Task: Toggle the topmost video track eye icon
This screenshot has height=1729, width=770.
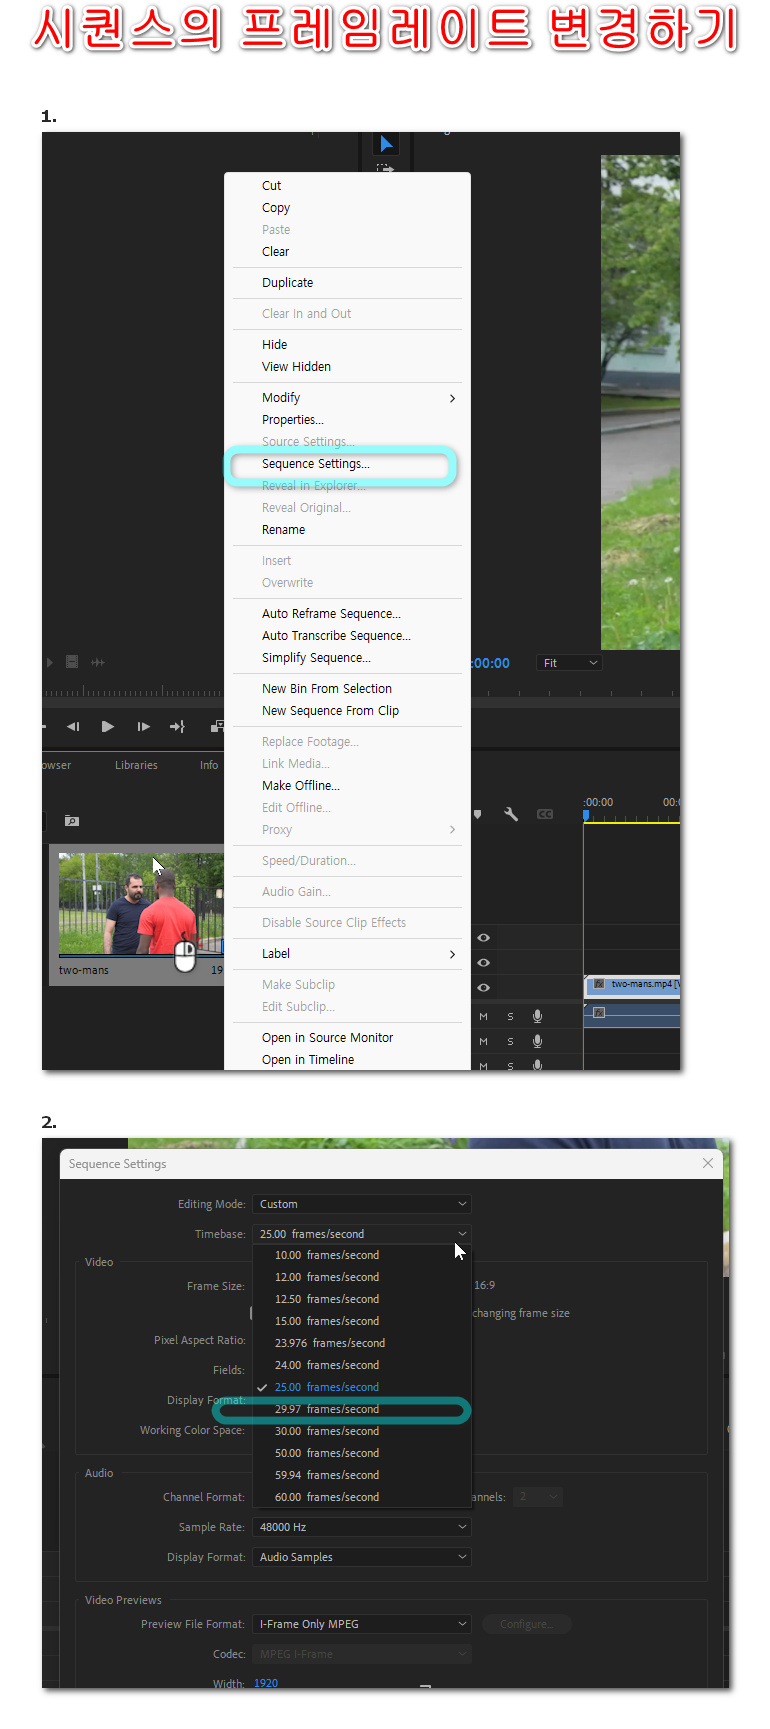Action: pos(484,938)
